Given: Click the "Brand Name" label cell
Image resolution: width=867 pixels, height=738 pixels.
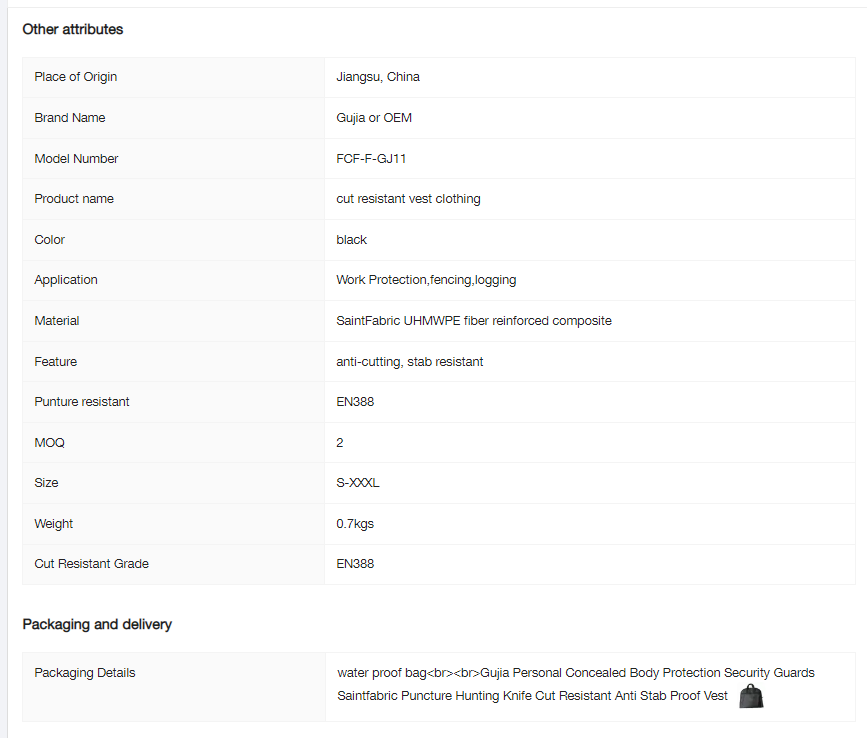Looking at the screenshot, I should point(70,118).
